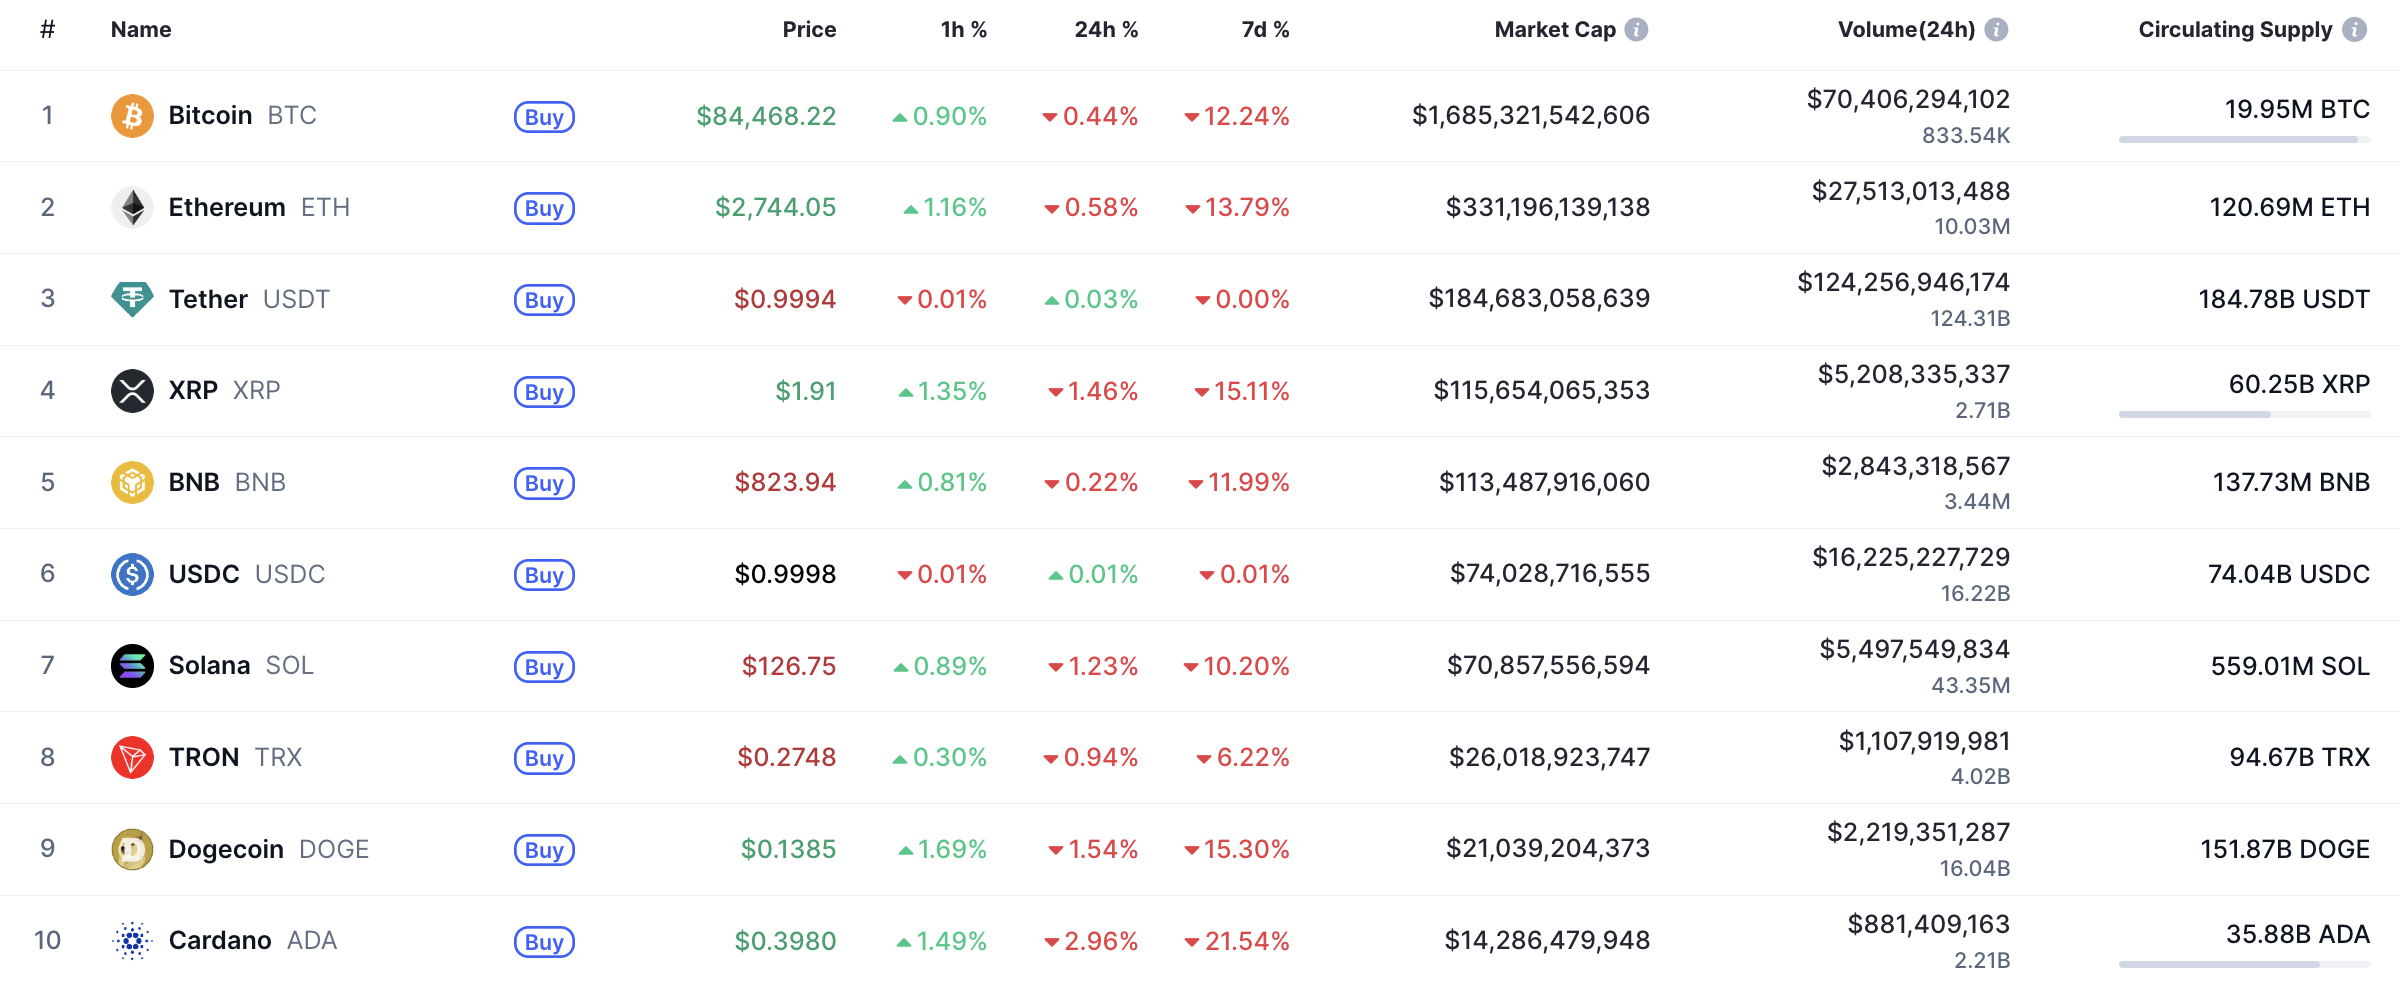Click the Dogecoin logo icon

coord(132,850)
